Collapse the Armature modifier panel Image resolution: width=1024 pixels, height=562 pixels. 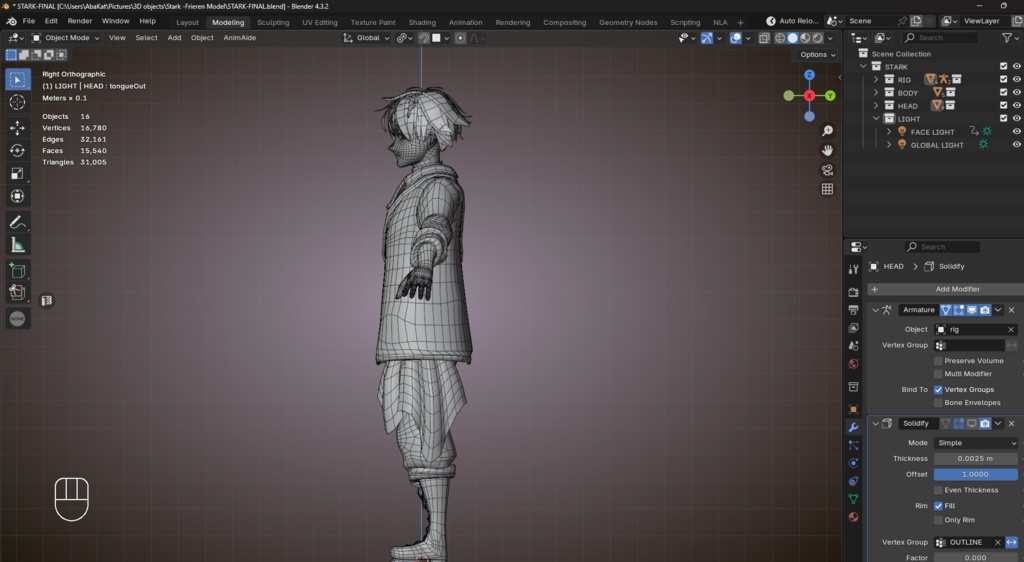[875, 310]
